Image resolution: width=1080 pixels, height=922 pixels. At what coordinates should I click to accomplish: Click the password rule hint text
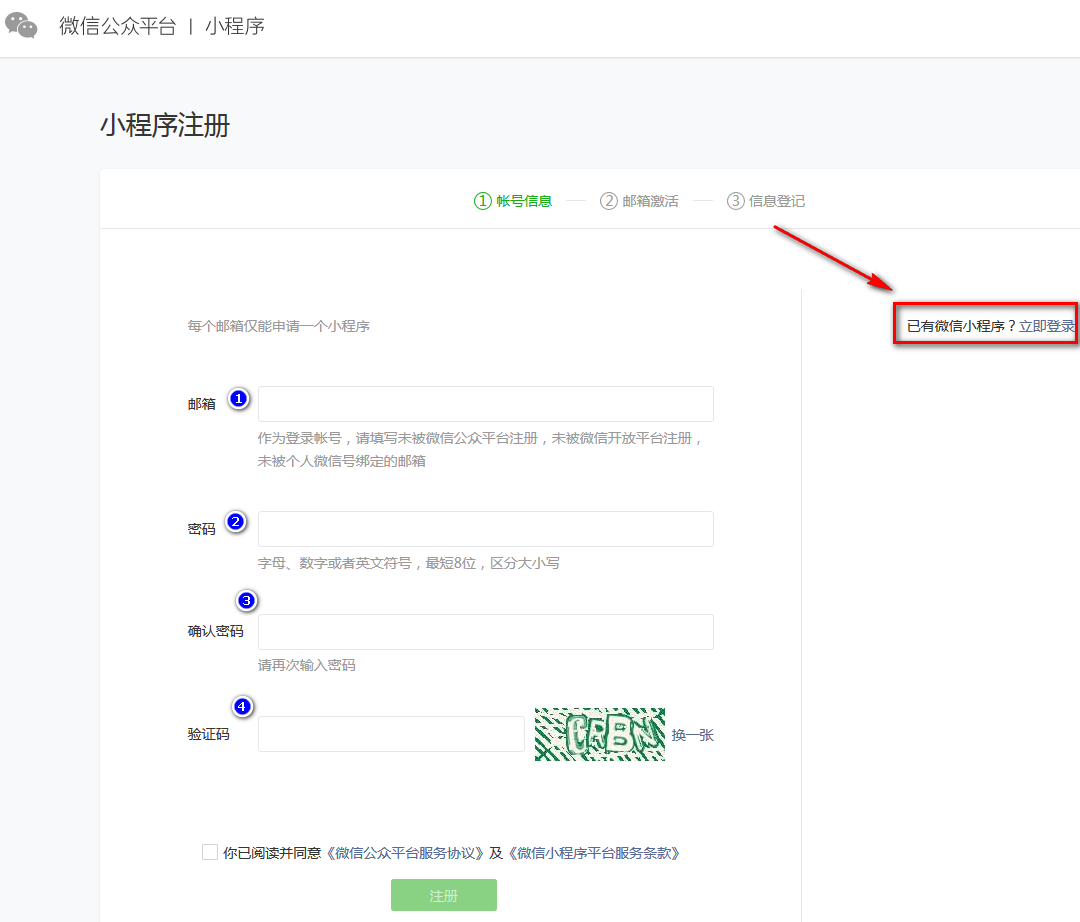point(408,563)
